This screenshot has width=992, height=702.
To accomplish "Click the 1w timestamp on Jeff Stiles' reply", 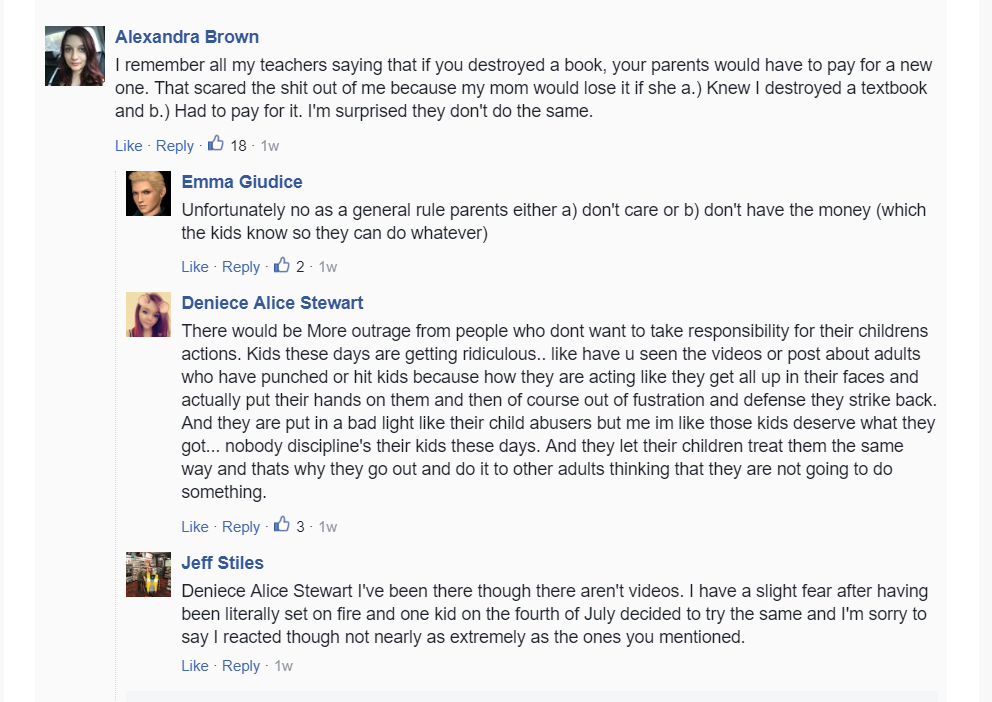I will pyautogui.click(x=284, y=666).
